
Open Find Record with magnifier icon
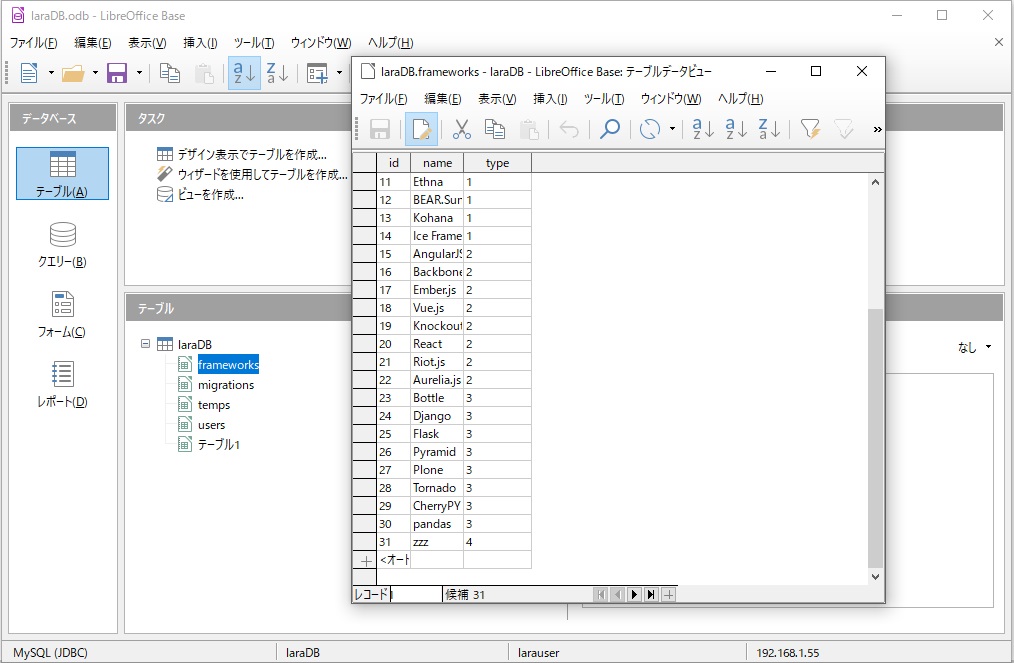coord(609,129)
